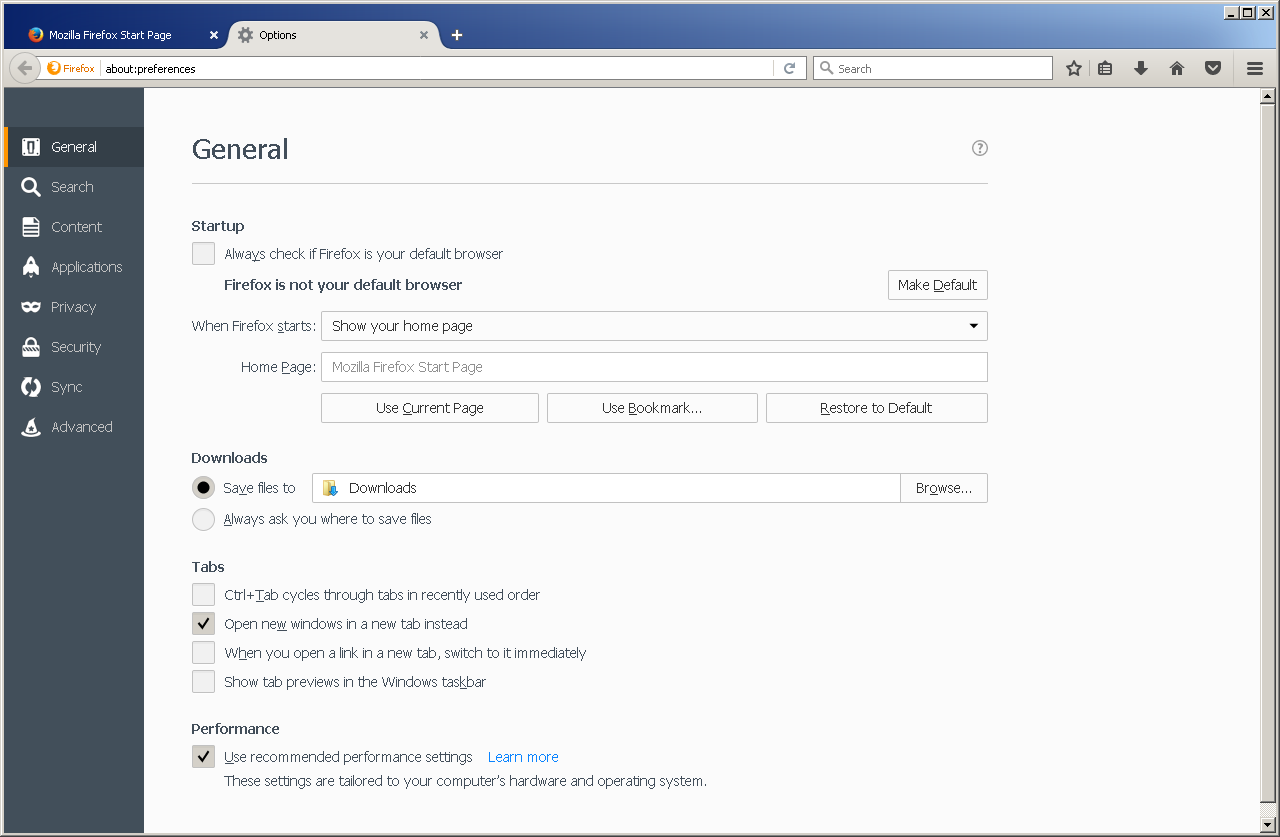The width and height of the screenshot is (1280, 837).
Task: Click the Privacy sidebar mask icon
Action: (31, 307)
